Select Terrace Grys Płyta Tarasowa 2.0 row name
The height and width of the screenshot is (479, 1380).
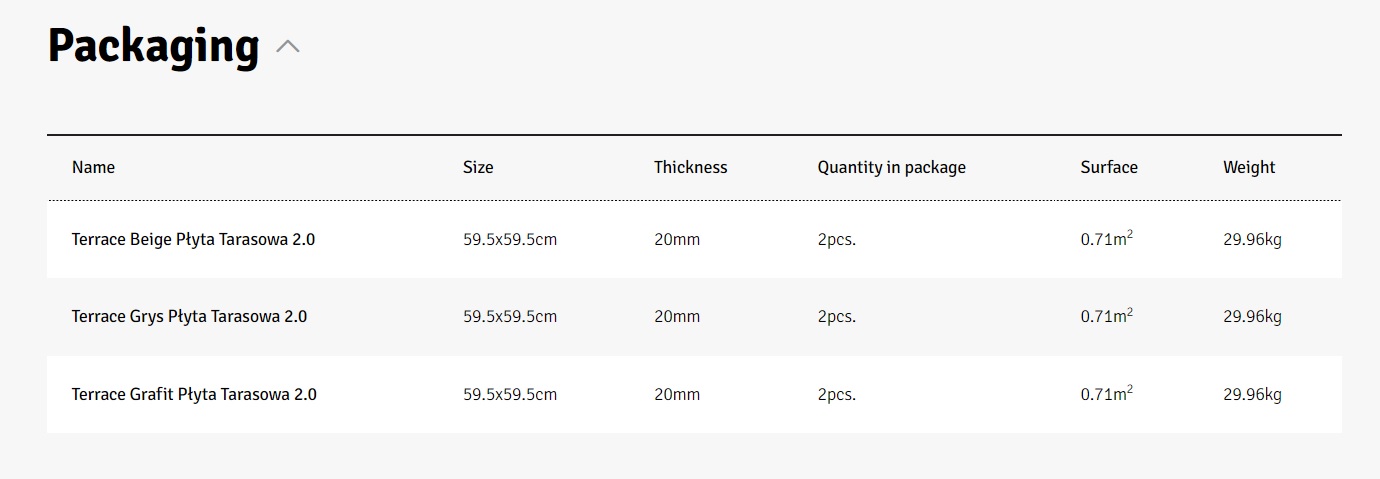(189, 316)
